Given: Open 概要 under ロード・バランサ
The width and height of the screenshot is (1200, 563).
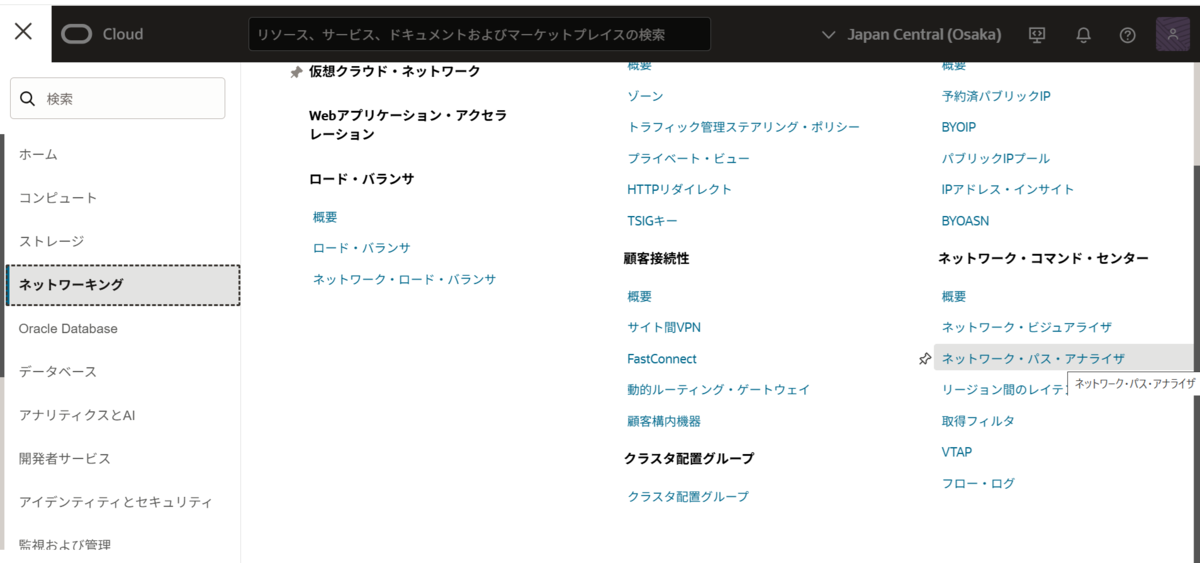Looking at the screenshot, I should [325, 217].
